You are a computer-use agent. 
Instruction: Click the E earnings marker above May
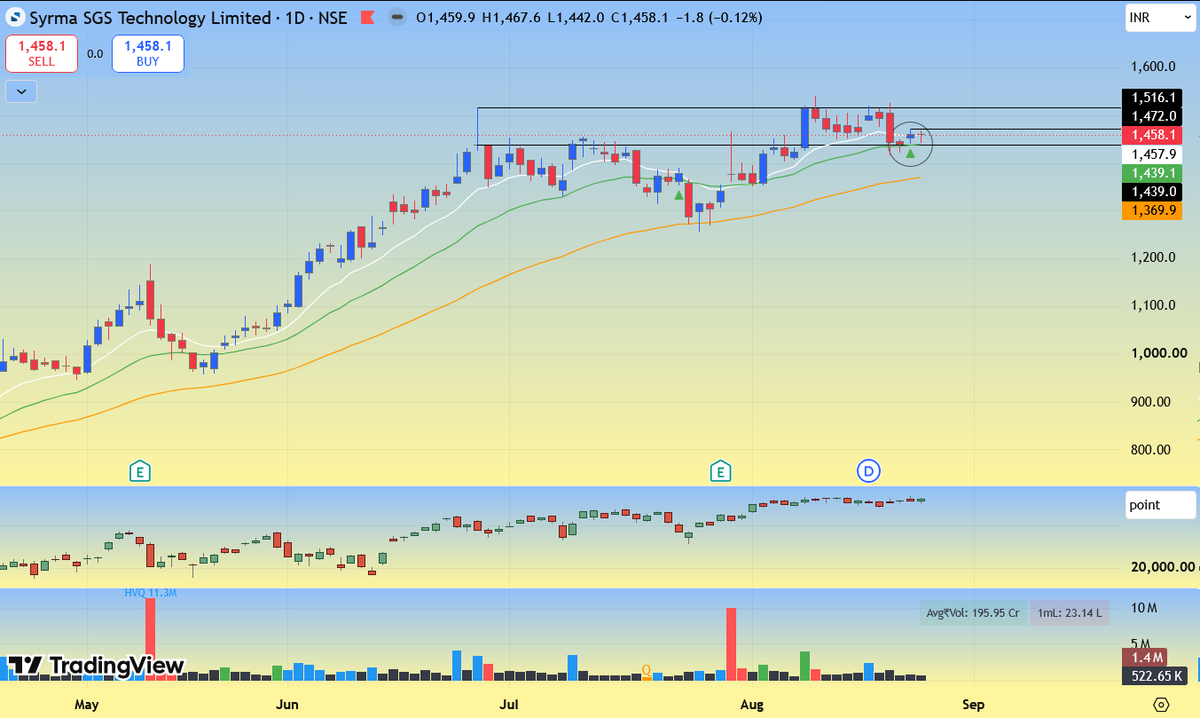pos(141,471)
